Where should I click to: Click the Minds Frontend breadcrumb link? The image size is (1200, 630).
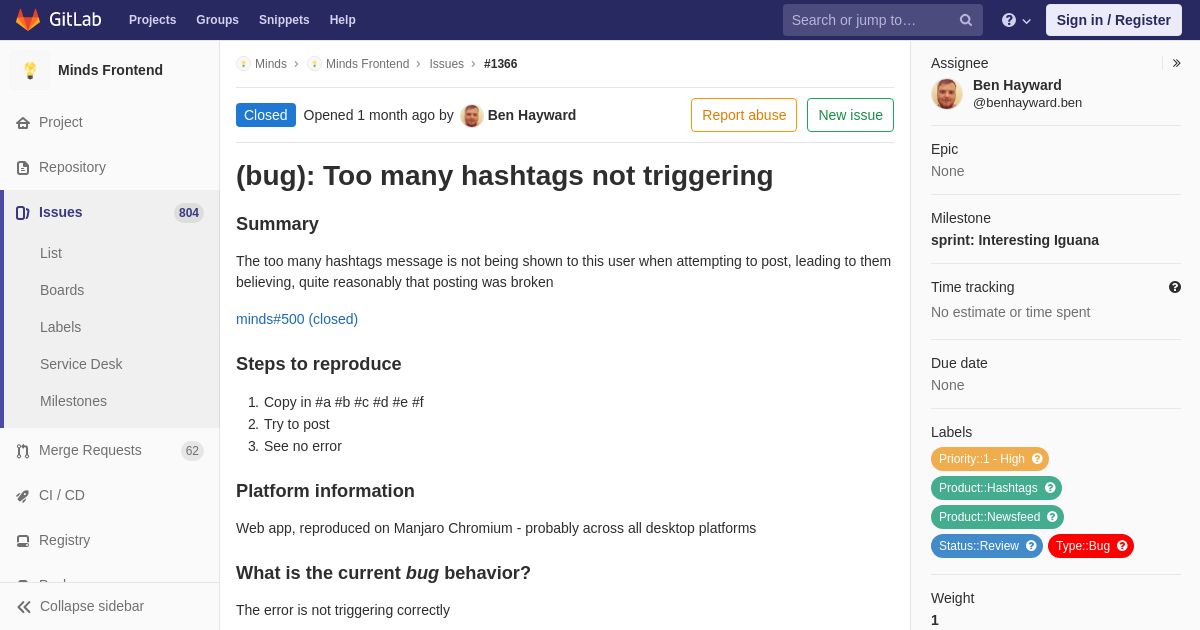[367, 64]
